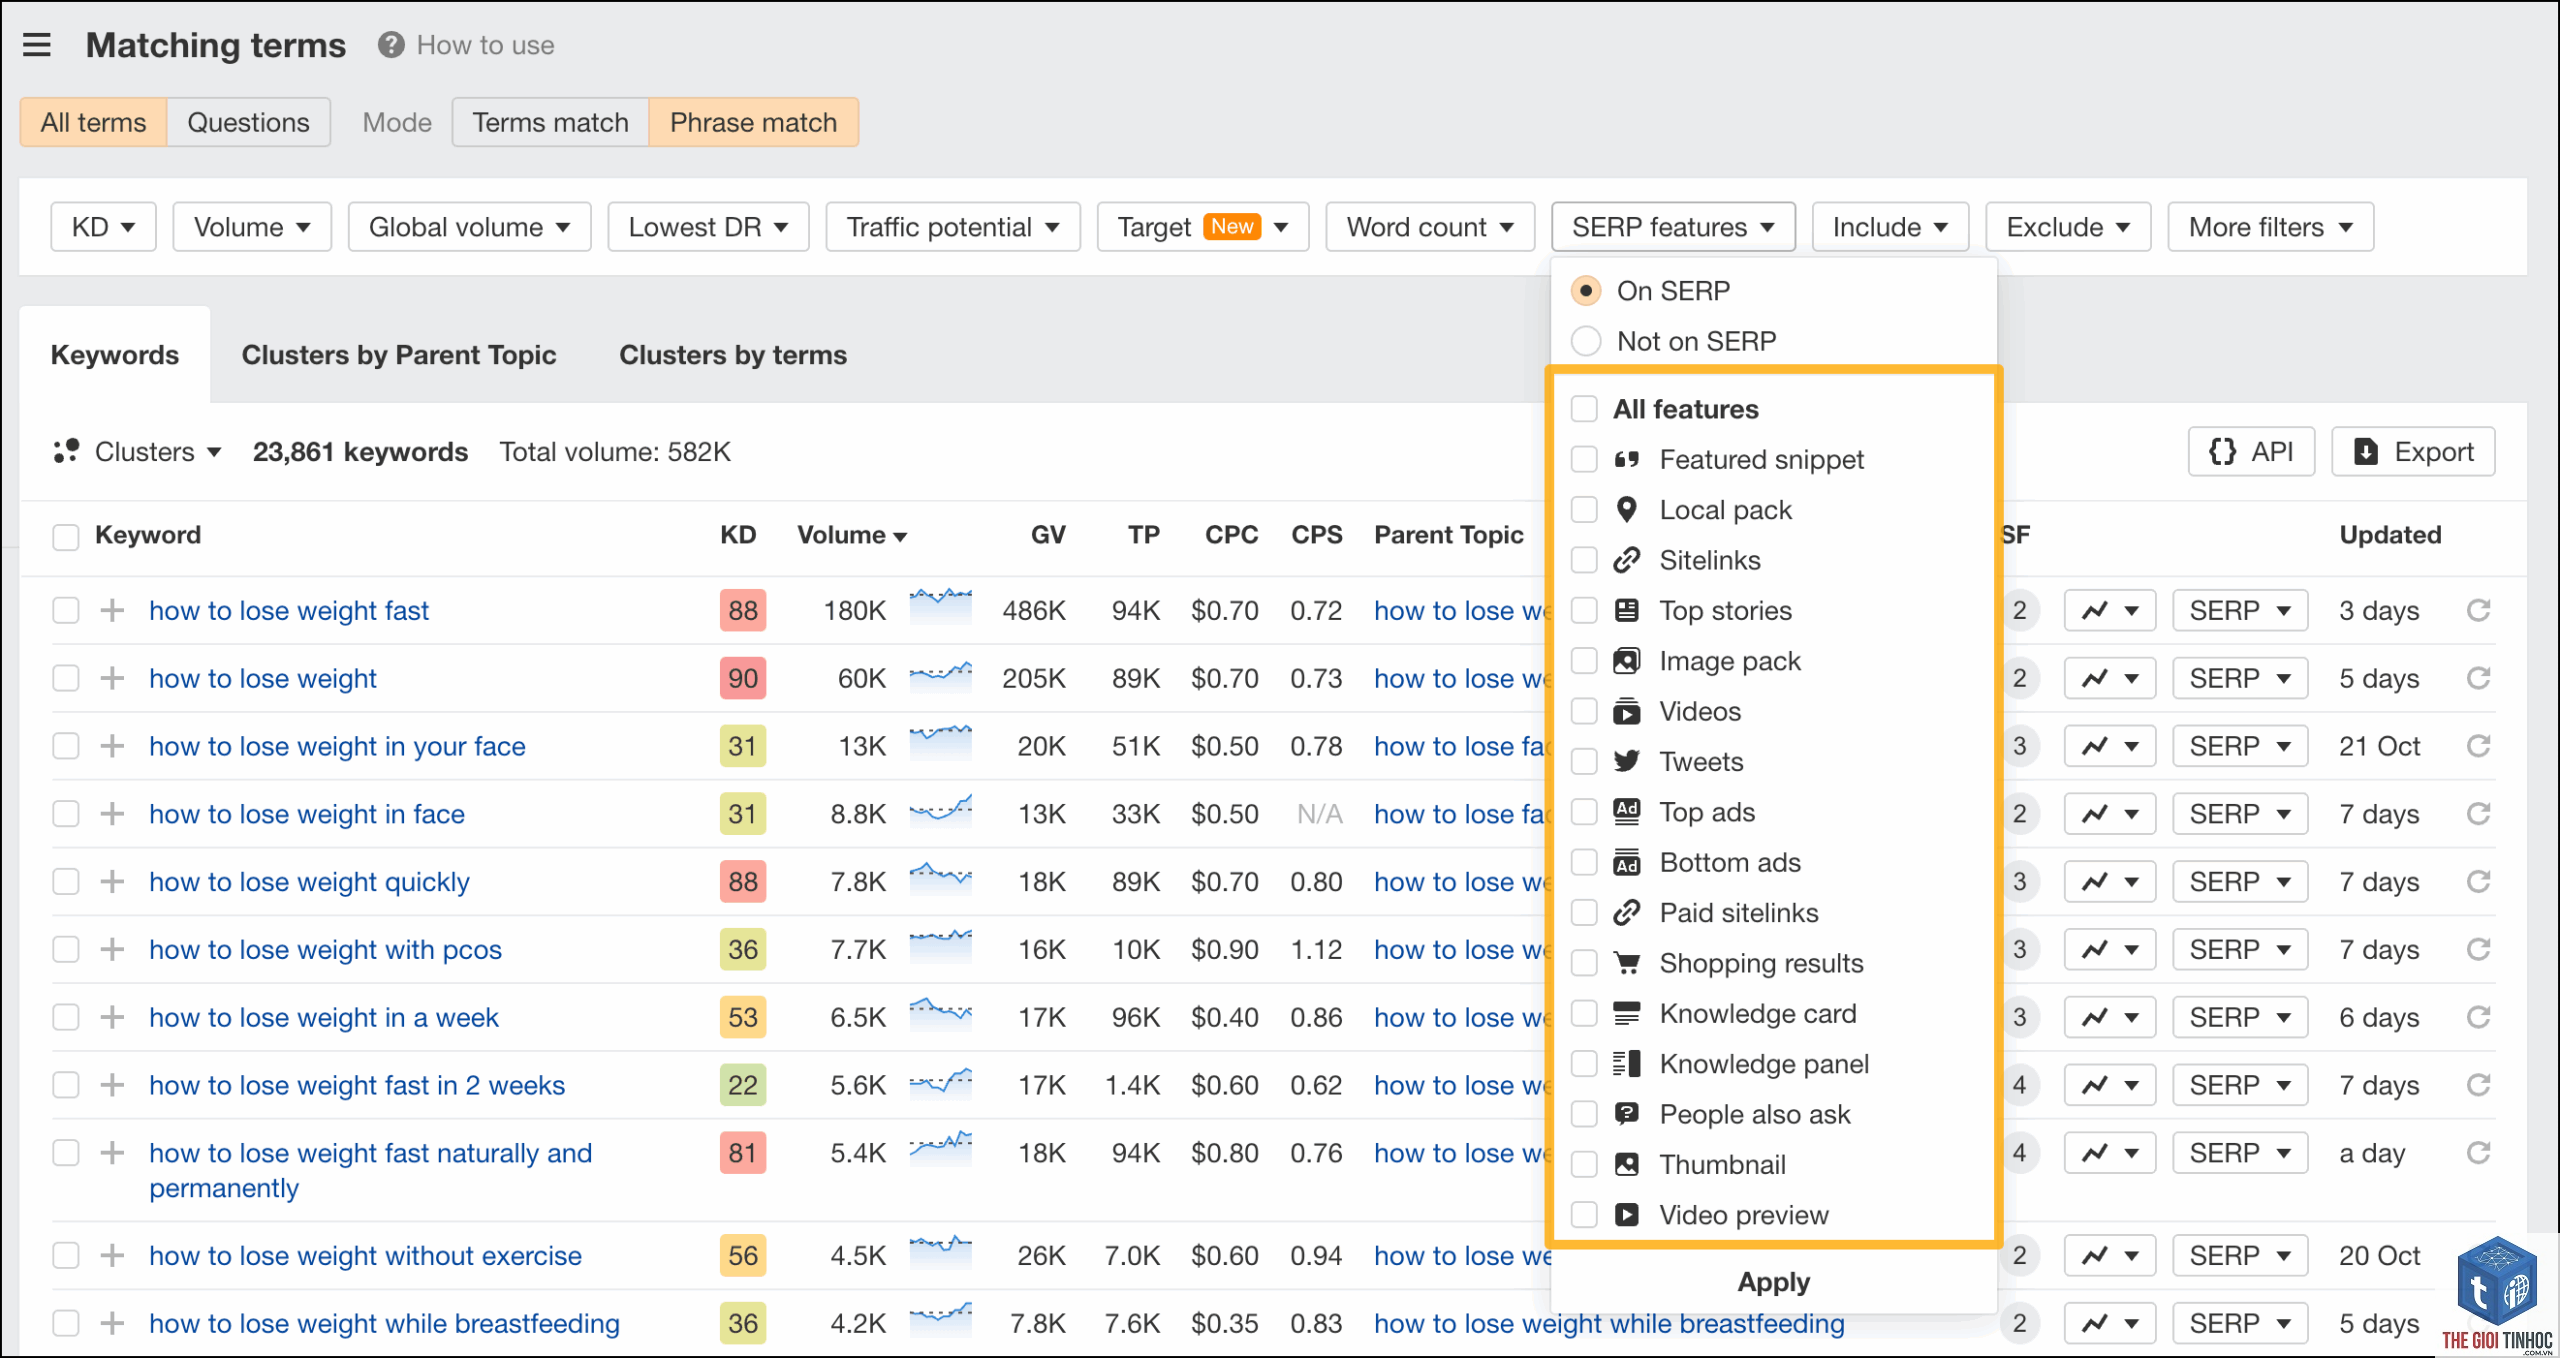Viewport: 2560px width, 1358px height.
Task: Check the Top ads checkbox
Action: tap(1584, 812)
